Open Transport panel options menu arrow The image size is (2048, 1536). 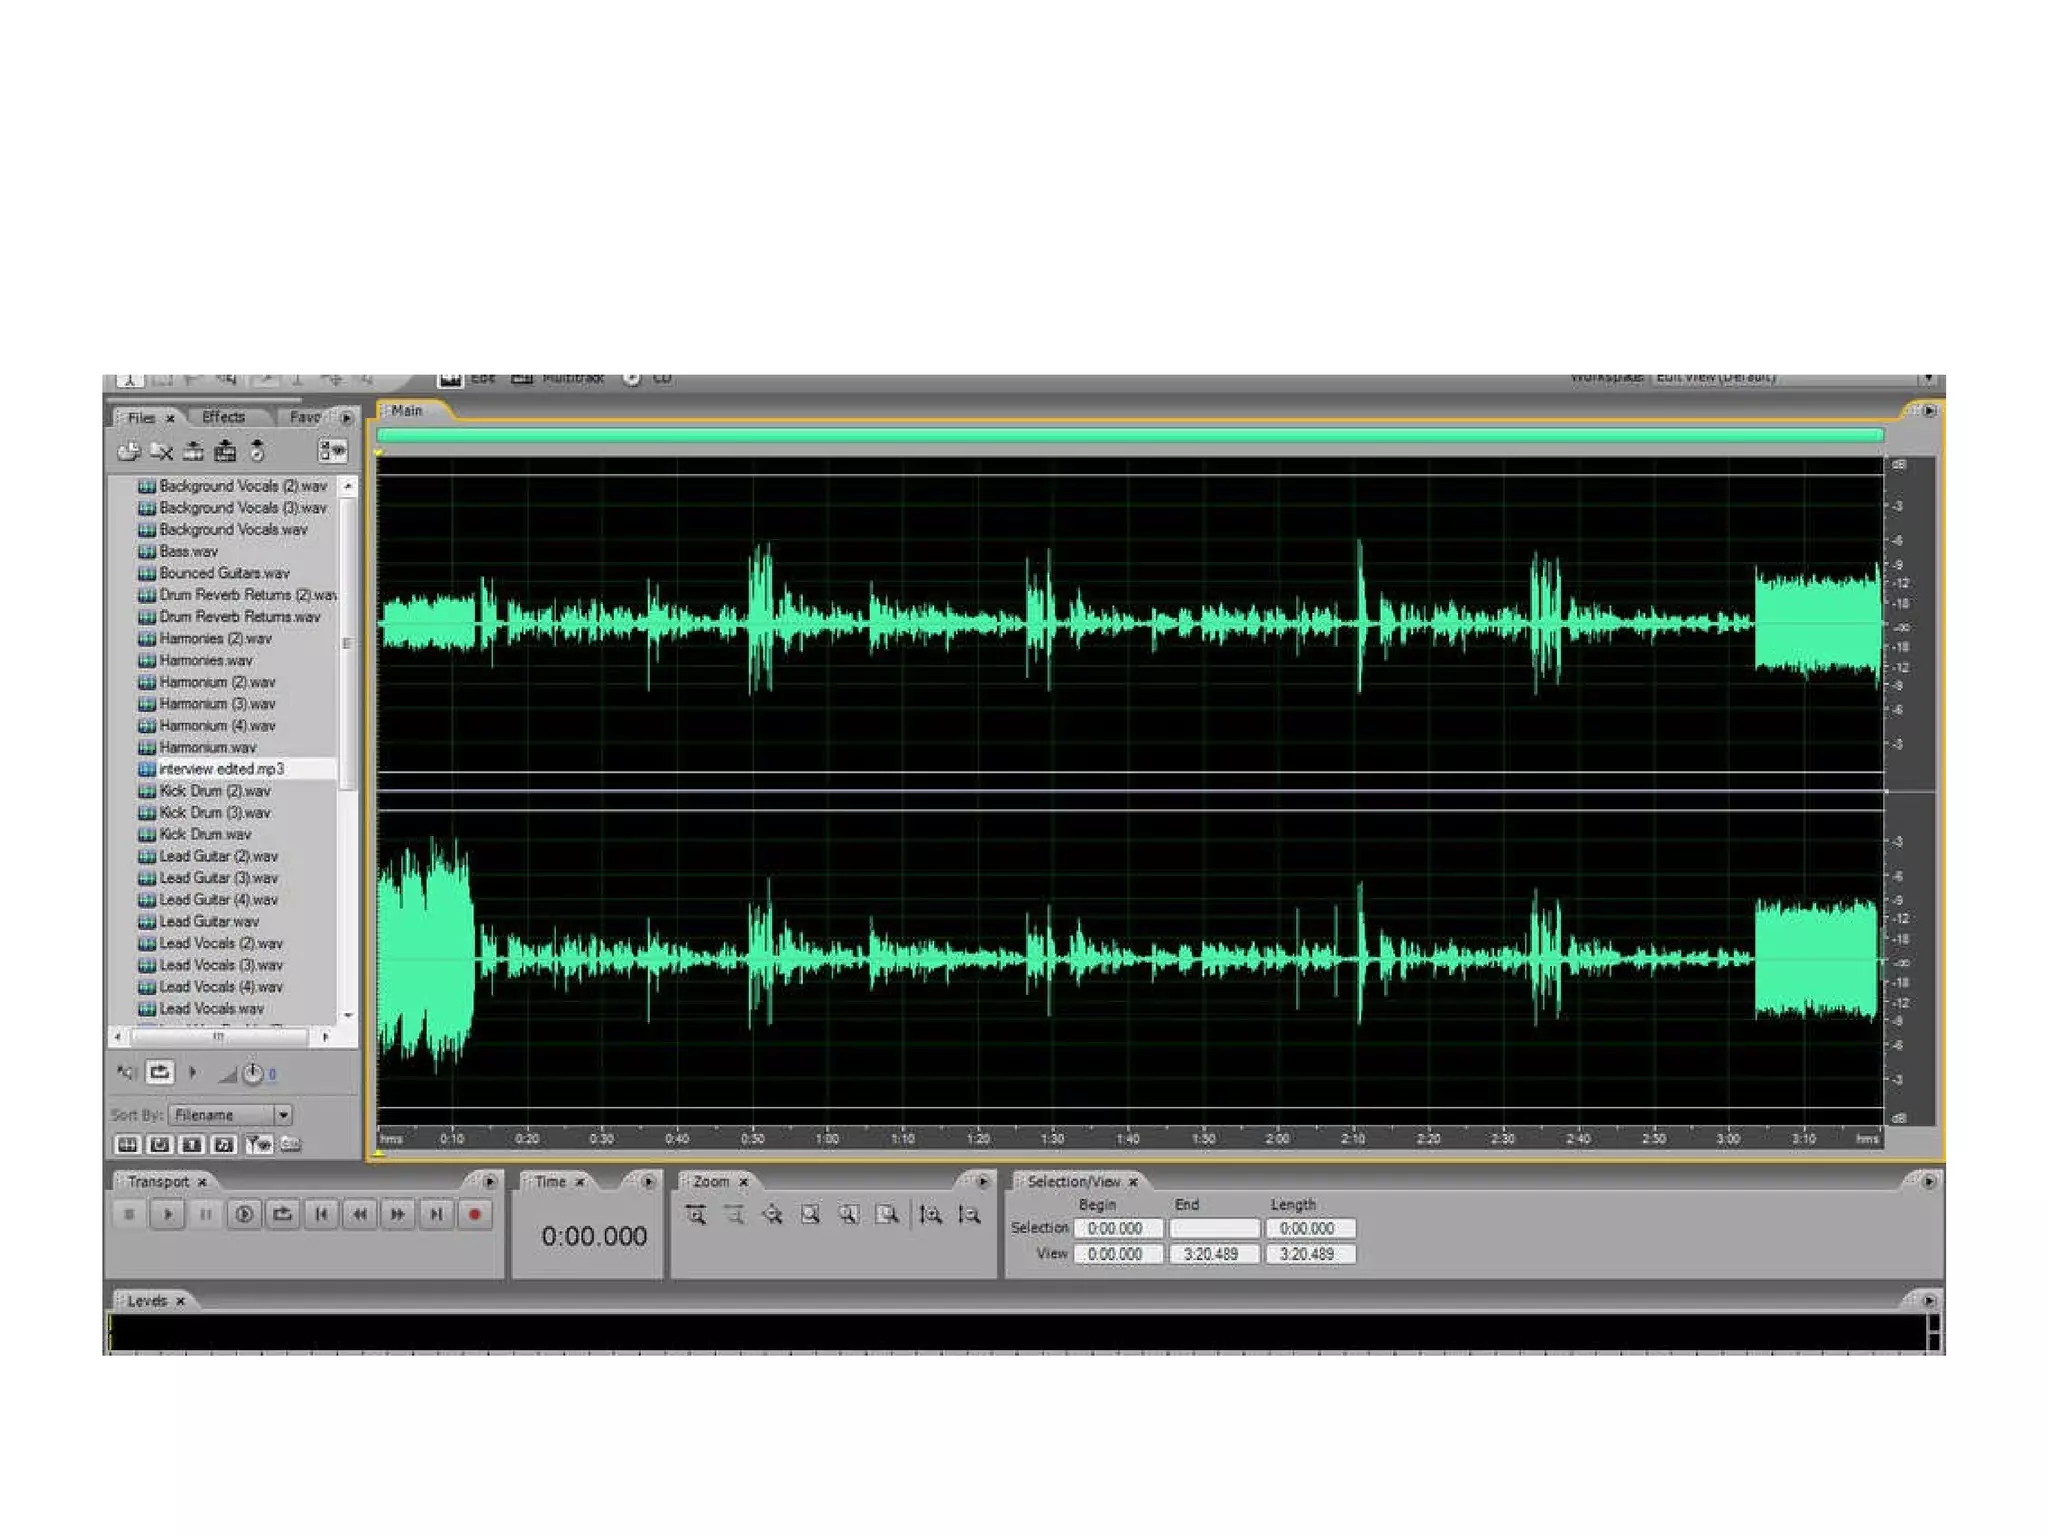(490, 1182)
